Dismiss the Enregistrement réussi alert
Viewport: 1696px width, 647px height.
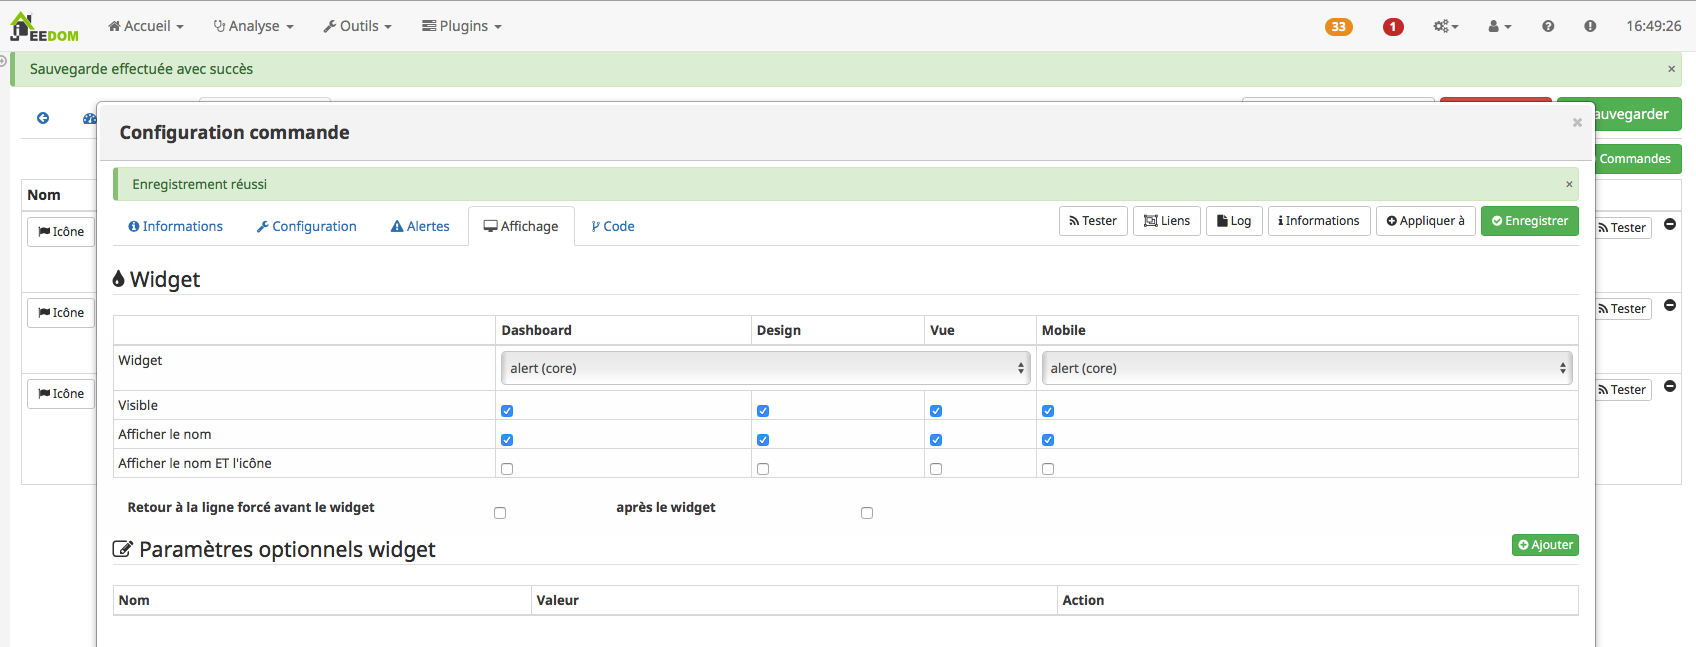[x=1568, y=184]
